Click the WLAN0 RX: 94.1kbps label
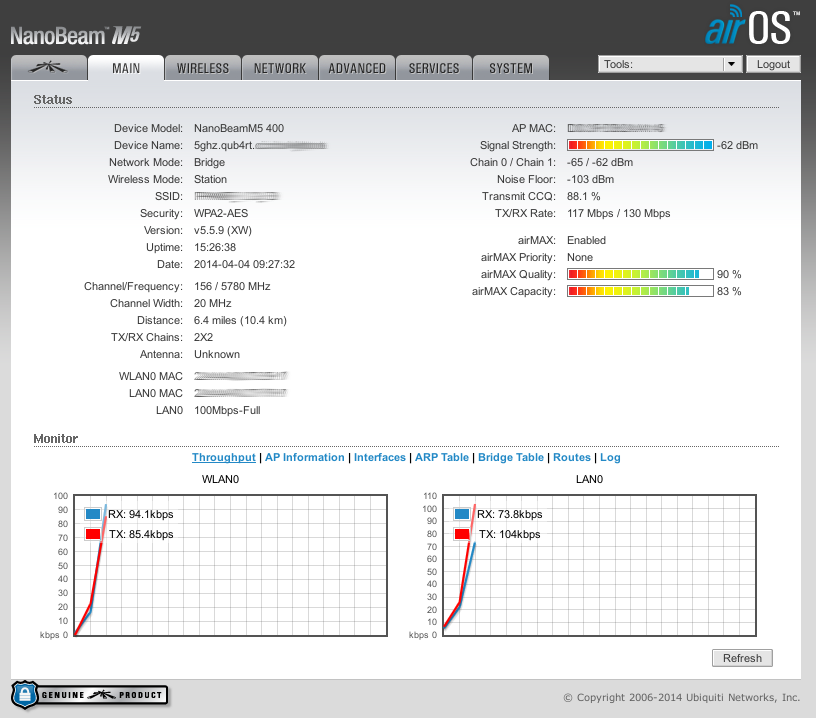This screenshot has width=816, height=718. 141,514
